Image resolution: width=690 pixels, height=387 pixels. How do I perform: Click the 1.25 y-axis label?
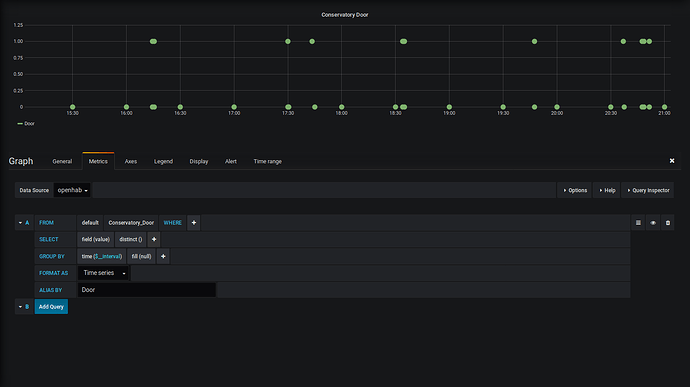[x=18, y=25]
